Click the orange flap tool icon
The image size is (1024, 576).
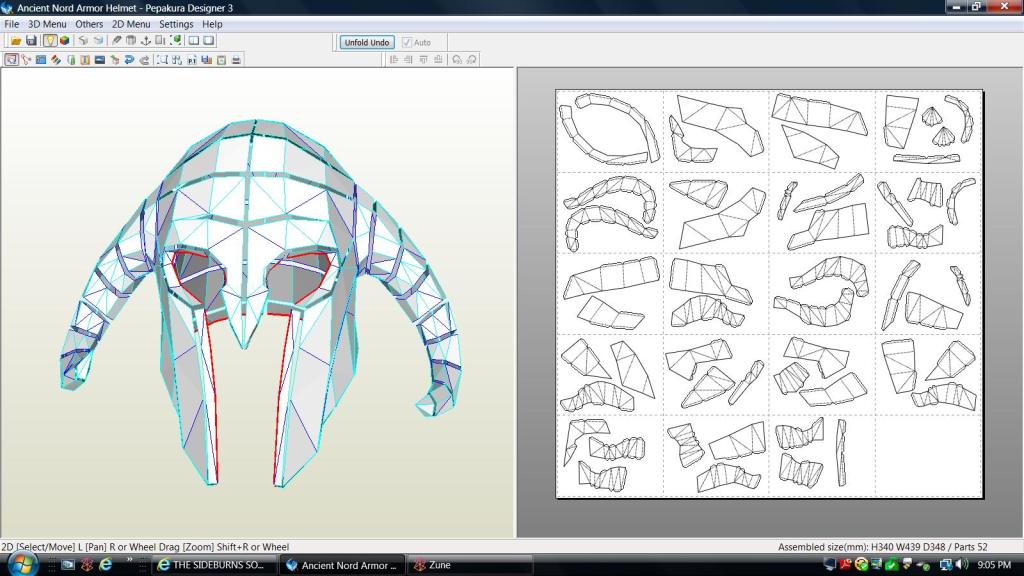click(x=85, y=59)
